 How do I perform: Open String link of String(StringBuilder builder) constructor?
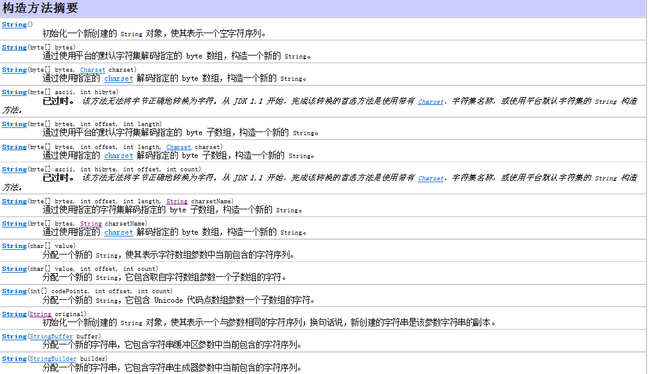14,359
